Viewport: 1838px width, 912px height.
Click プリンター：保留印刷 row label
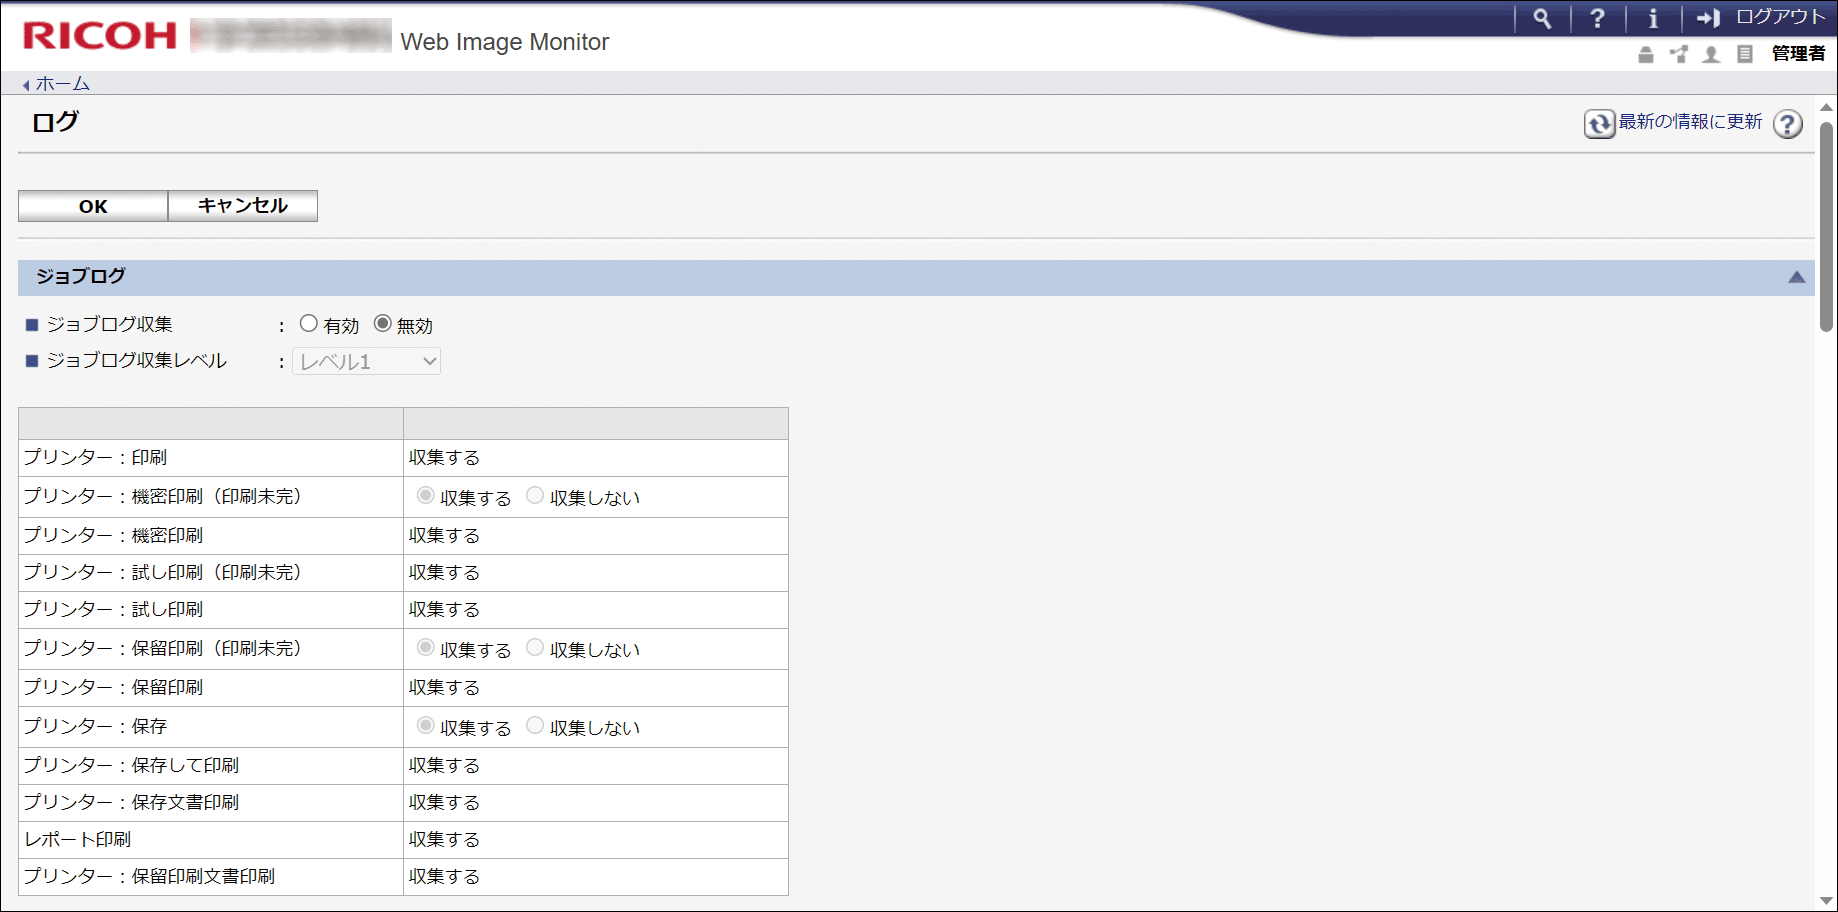tap(114, 687)
